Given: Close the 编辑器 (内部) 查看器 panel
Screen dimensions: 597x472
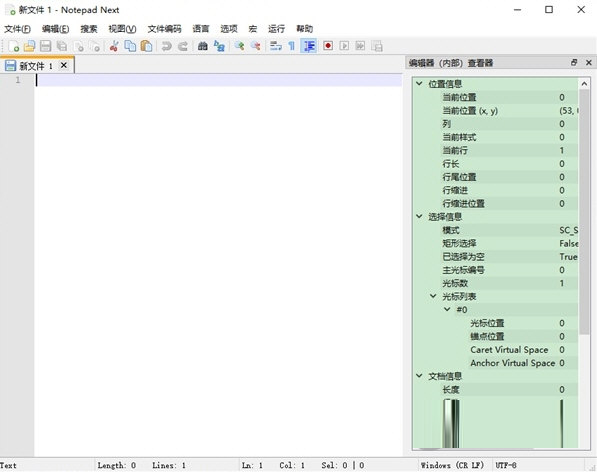Looking at the screenshot, I should 589,62.
